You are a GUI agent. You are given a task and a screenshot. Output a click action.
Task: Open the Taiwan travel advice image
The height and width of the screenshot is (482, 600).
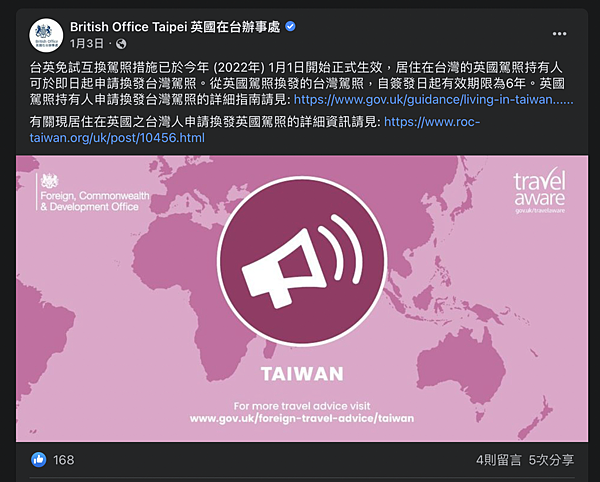pyautogui.click(x=302, y=298)
